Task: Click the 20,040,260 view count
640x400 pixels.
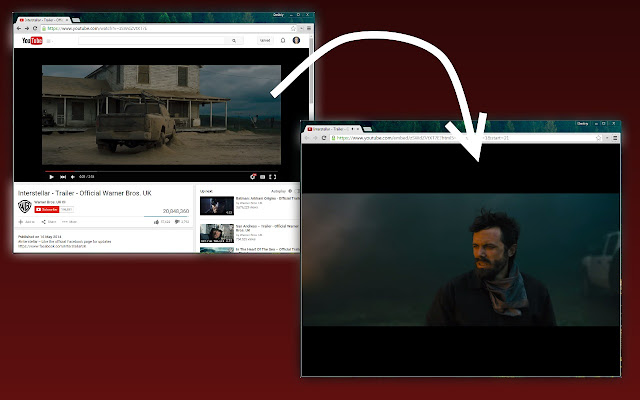Action: (176, 211)
